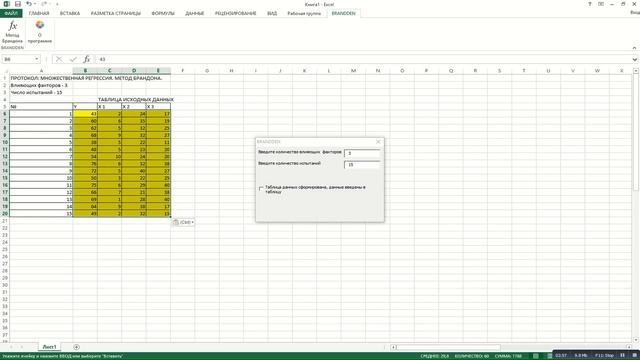Switch to the ВИД tab
Viewport: 640px width, 360px height.
point(272,13)
